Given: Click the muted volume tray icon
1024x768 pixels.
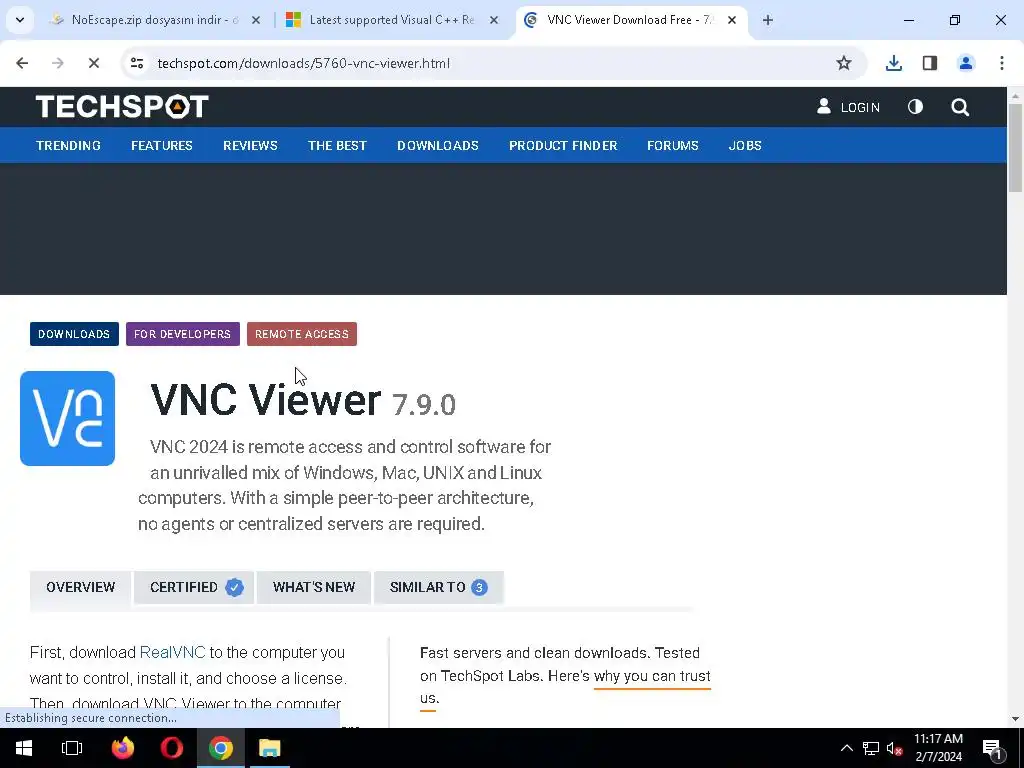Looking at the screenshot, I should [895, 748].
